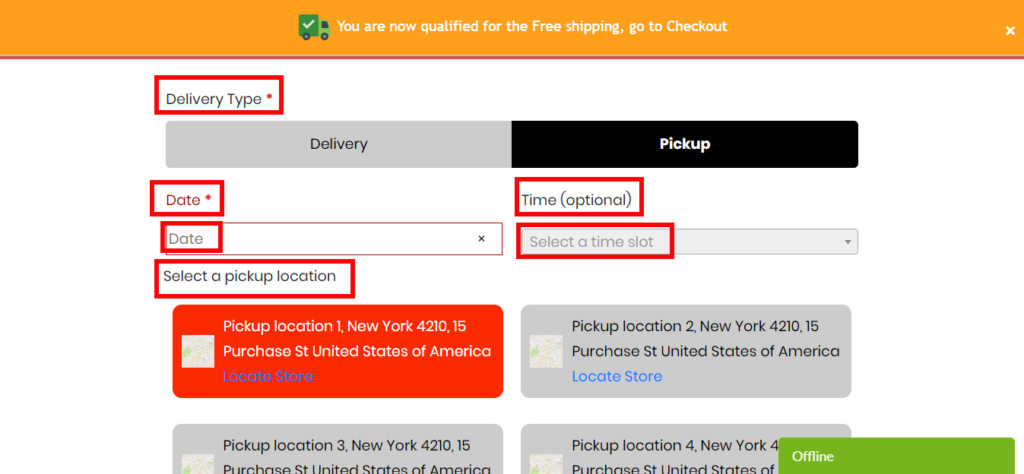Clear the Date field with the x icon

[x=481, y=239]
